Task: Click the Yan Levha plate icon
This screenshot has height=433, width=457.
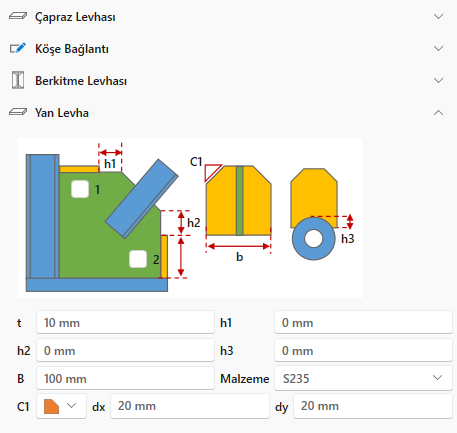Action: point(18,112)
